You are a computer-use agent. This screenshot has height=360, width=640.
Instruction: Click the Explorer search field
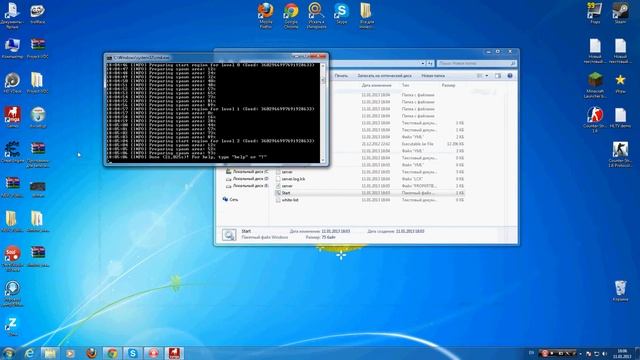click(x=476, y=63)
